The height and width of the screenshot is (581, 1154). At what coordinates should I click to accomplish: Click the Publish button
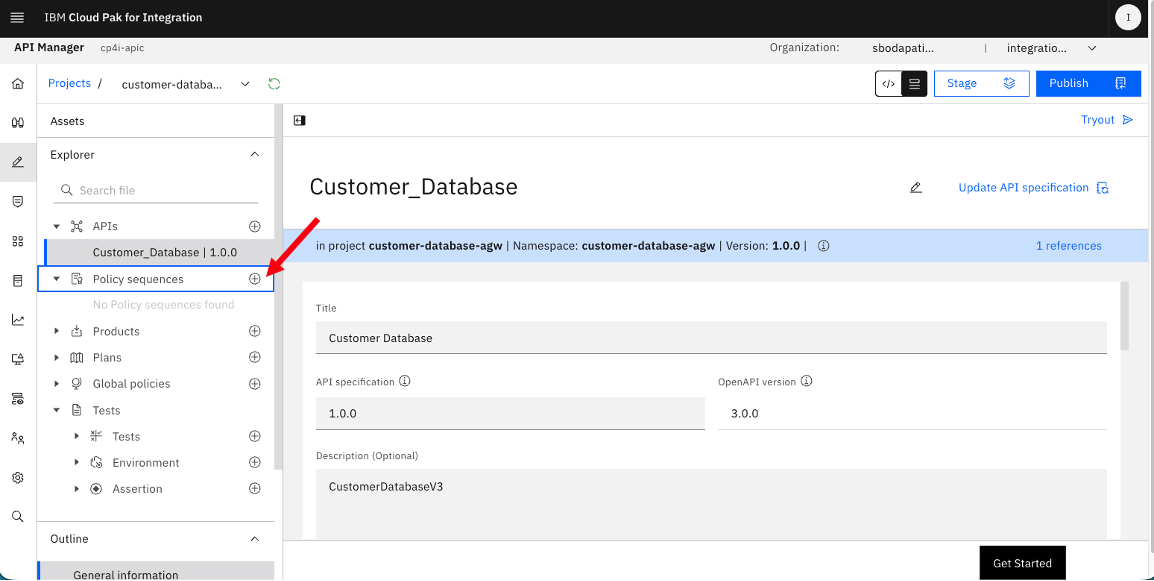(x=1088, y=83)
